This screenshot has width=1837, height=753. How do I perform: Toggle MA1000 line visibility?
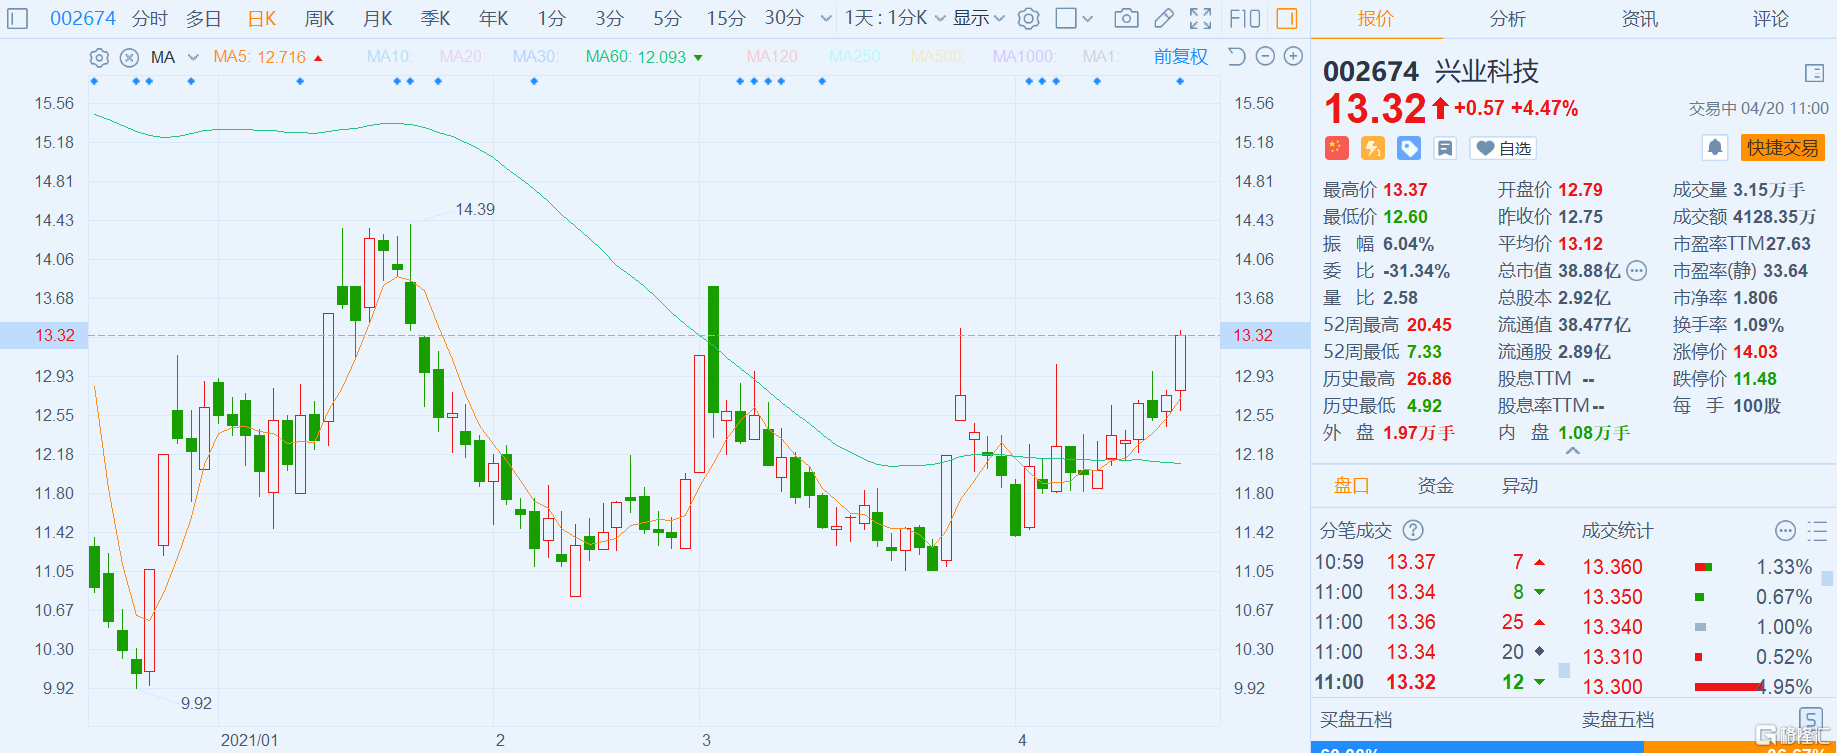[1024, 57]
